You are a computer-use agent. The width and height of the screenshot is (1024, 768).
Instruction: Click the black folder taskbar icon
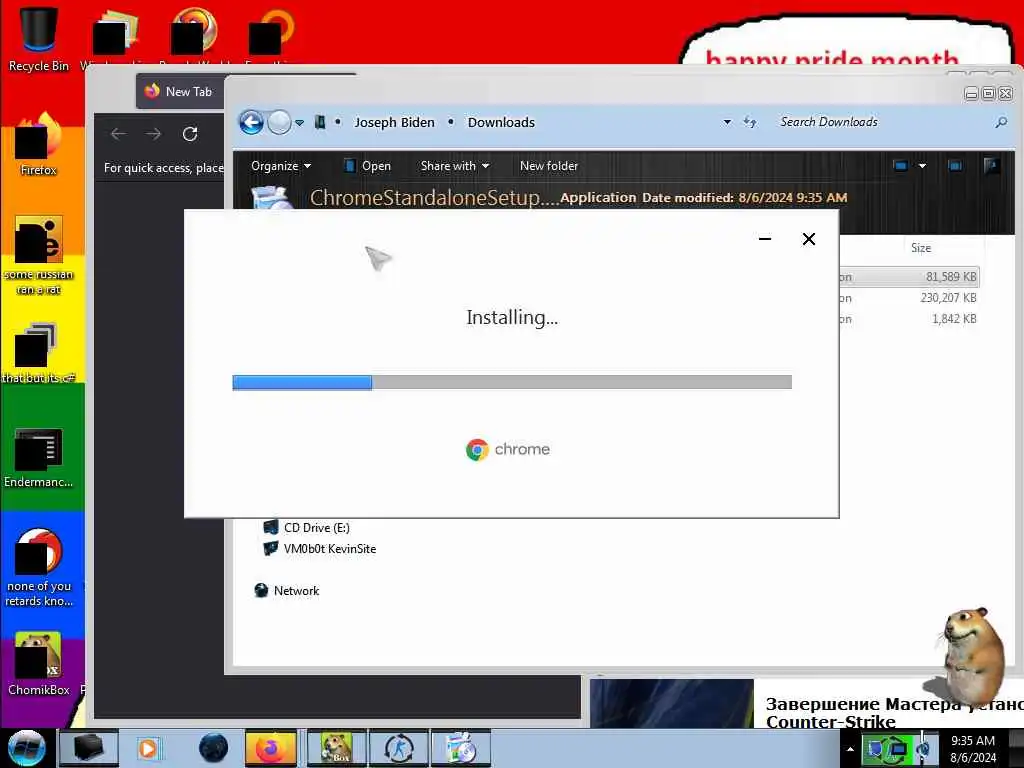pos(88,748)
